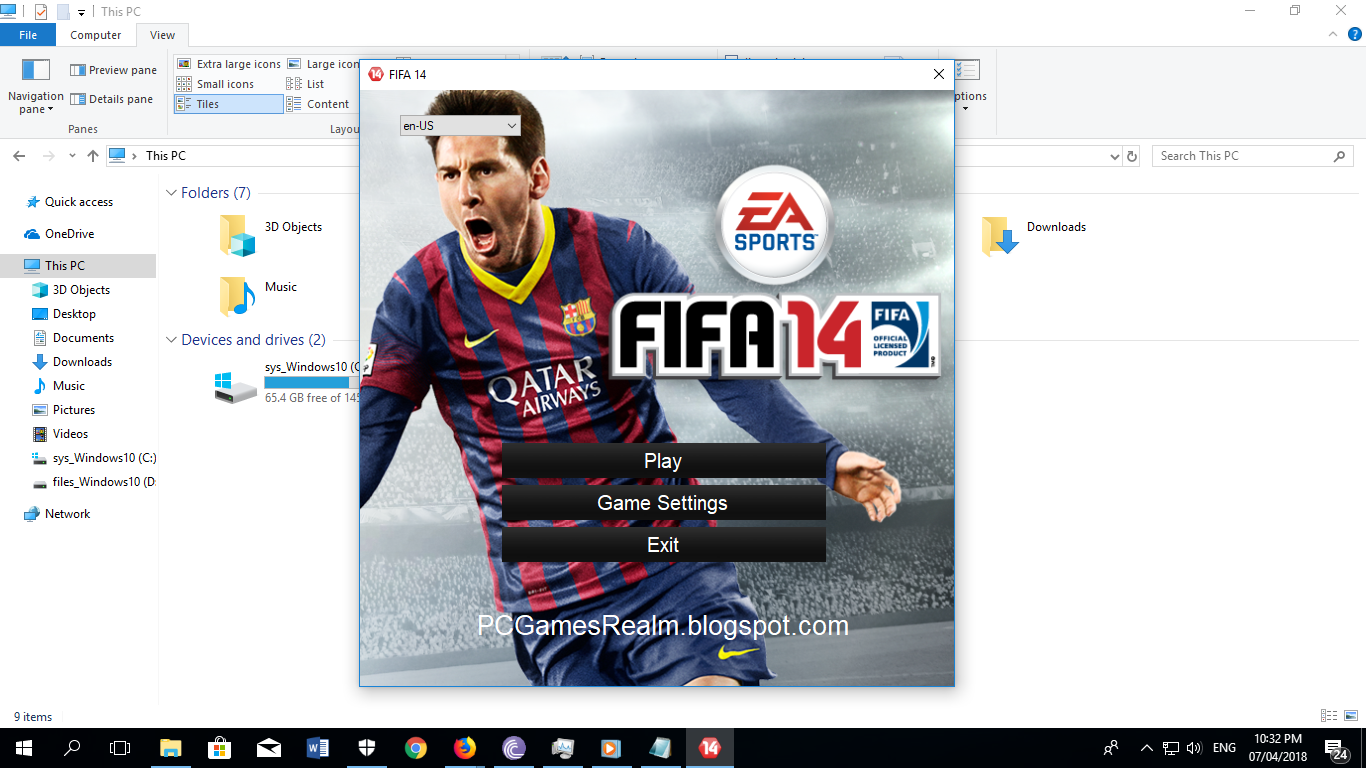Click Play in the FIFA 14 launcher
This screenshot has height=768, width=1366.
663,461
